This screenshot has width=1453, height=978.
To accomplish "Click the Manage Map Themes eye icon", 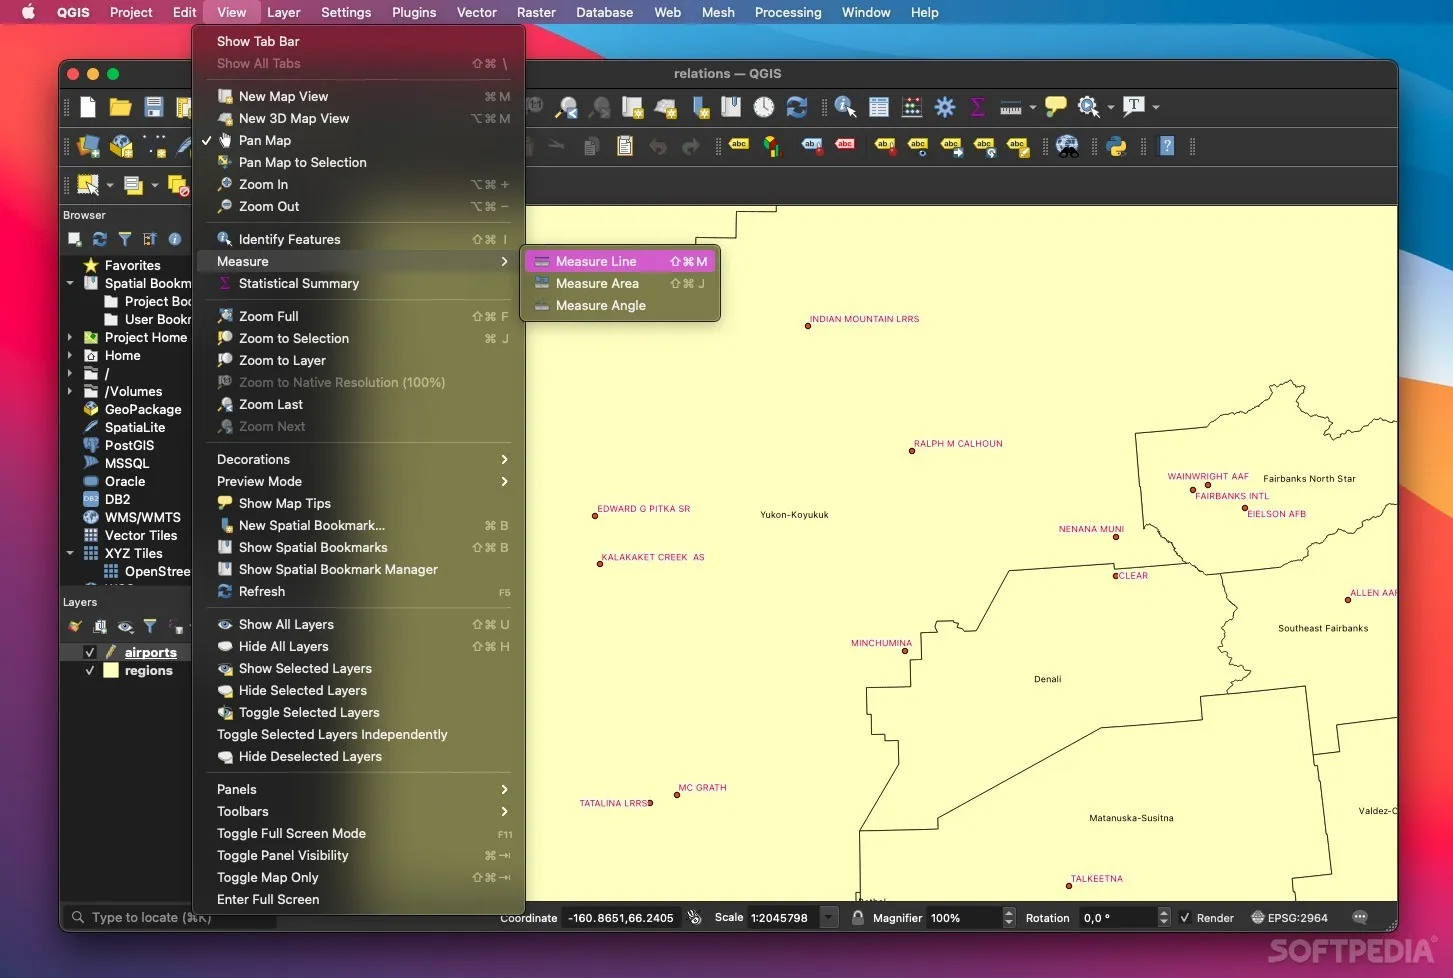I will coord(125,627).
